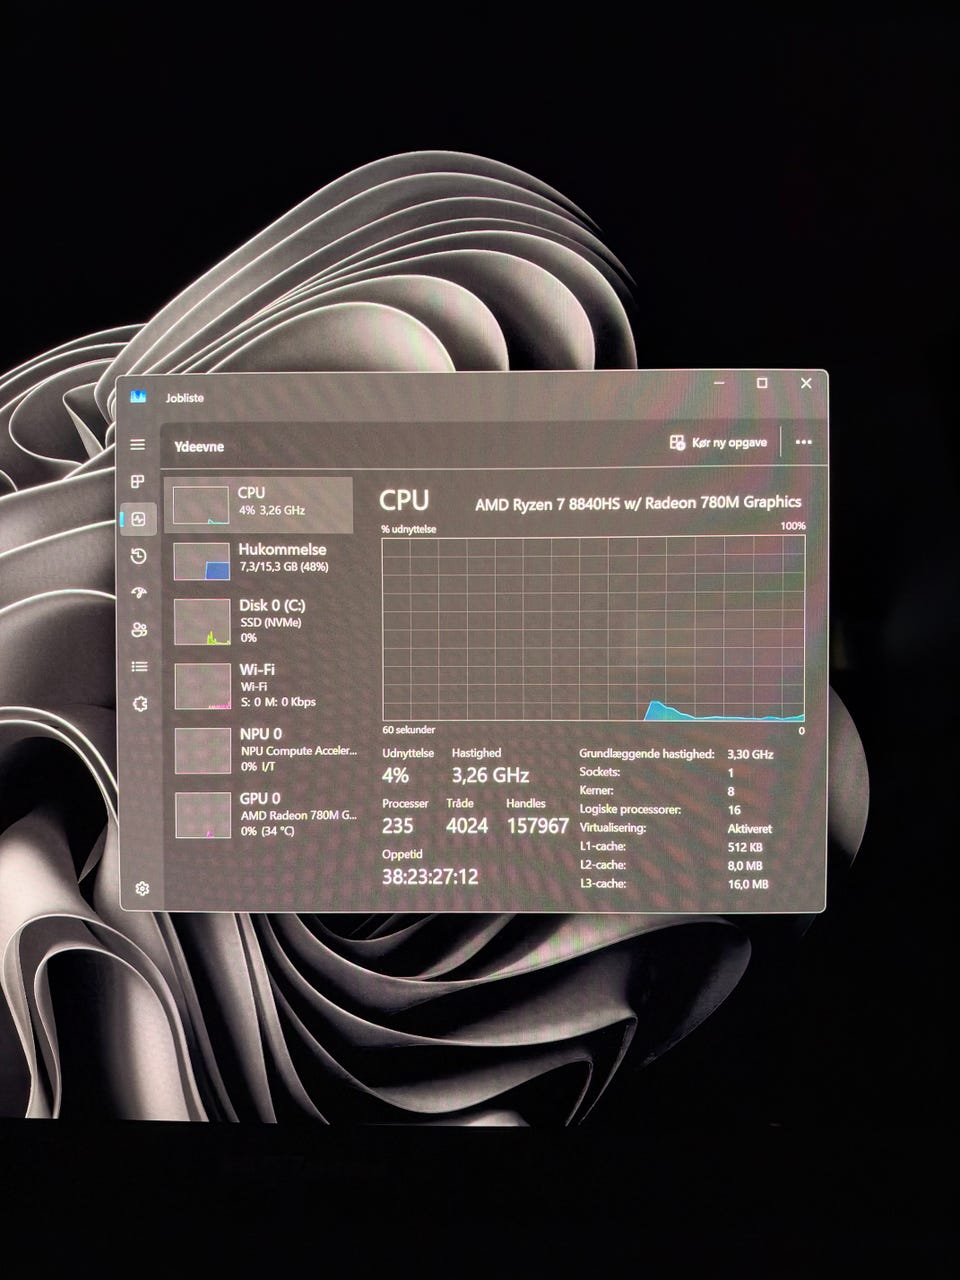960x1280 pixels.
Task: Open the Details list sidebar icon
Action: tap(139, 666)
